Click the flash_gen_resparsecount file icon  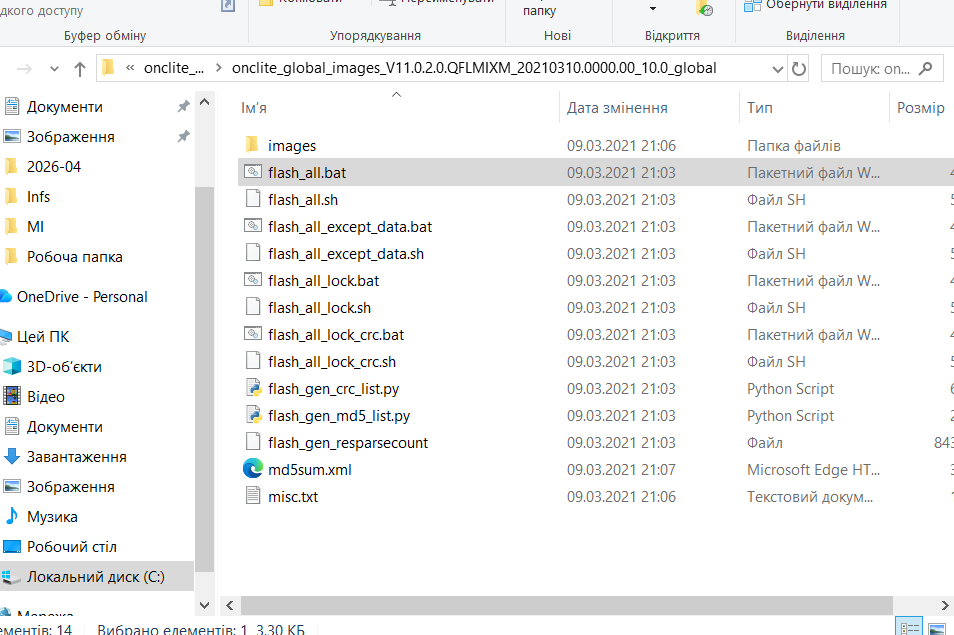pos(252,442)
